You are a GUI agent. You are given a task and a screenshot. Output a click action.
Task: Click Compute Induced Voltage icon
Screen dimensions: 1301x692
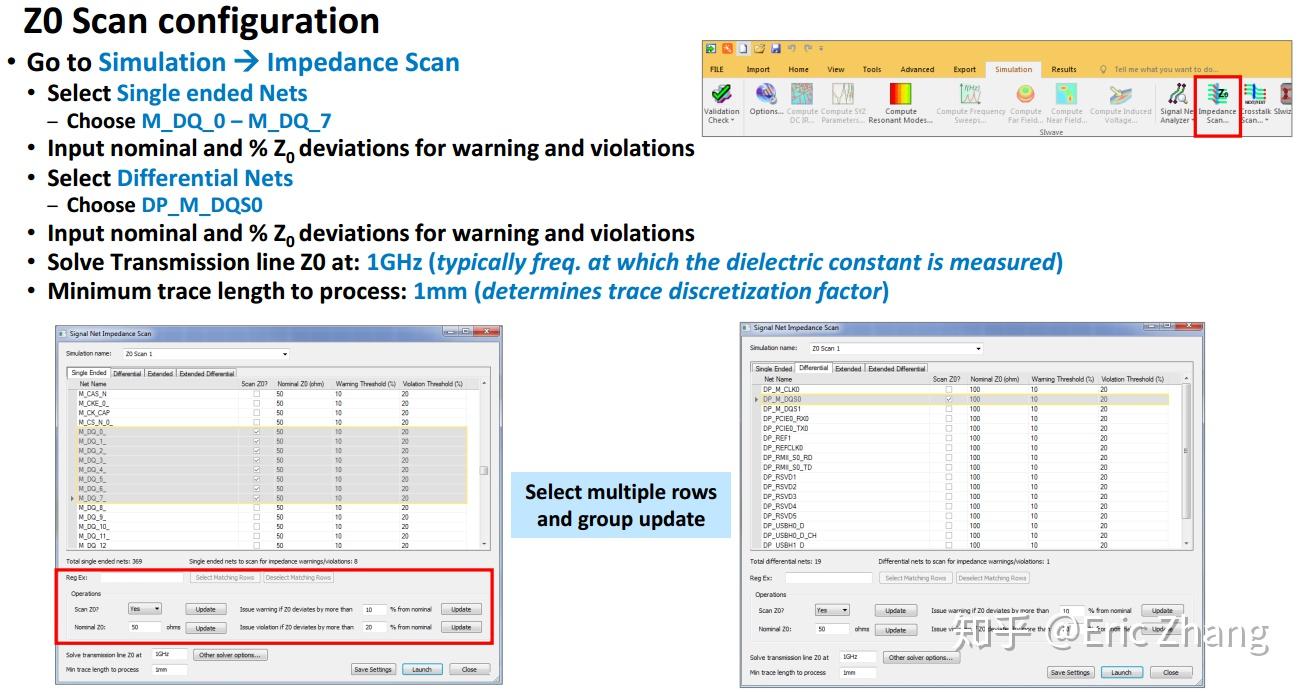click(1120, 94)
